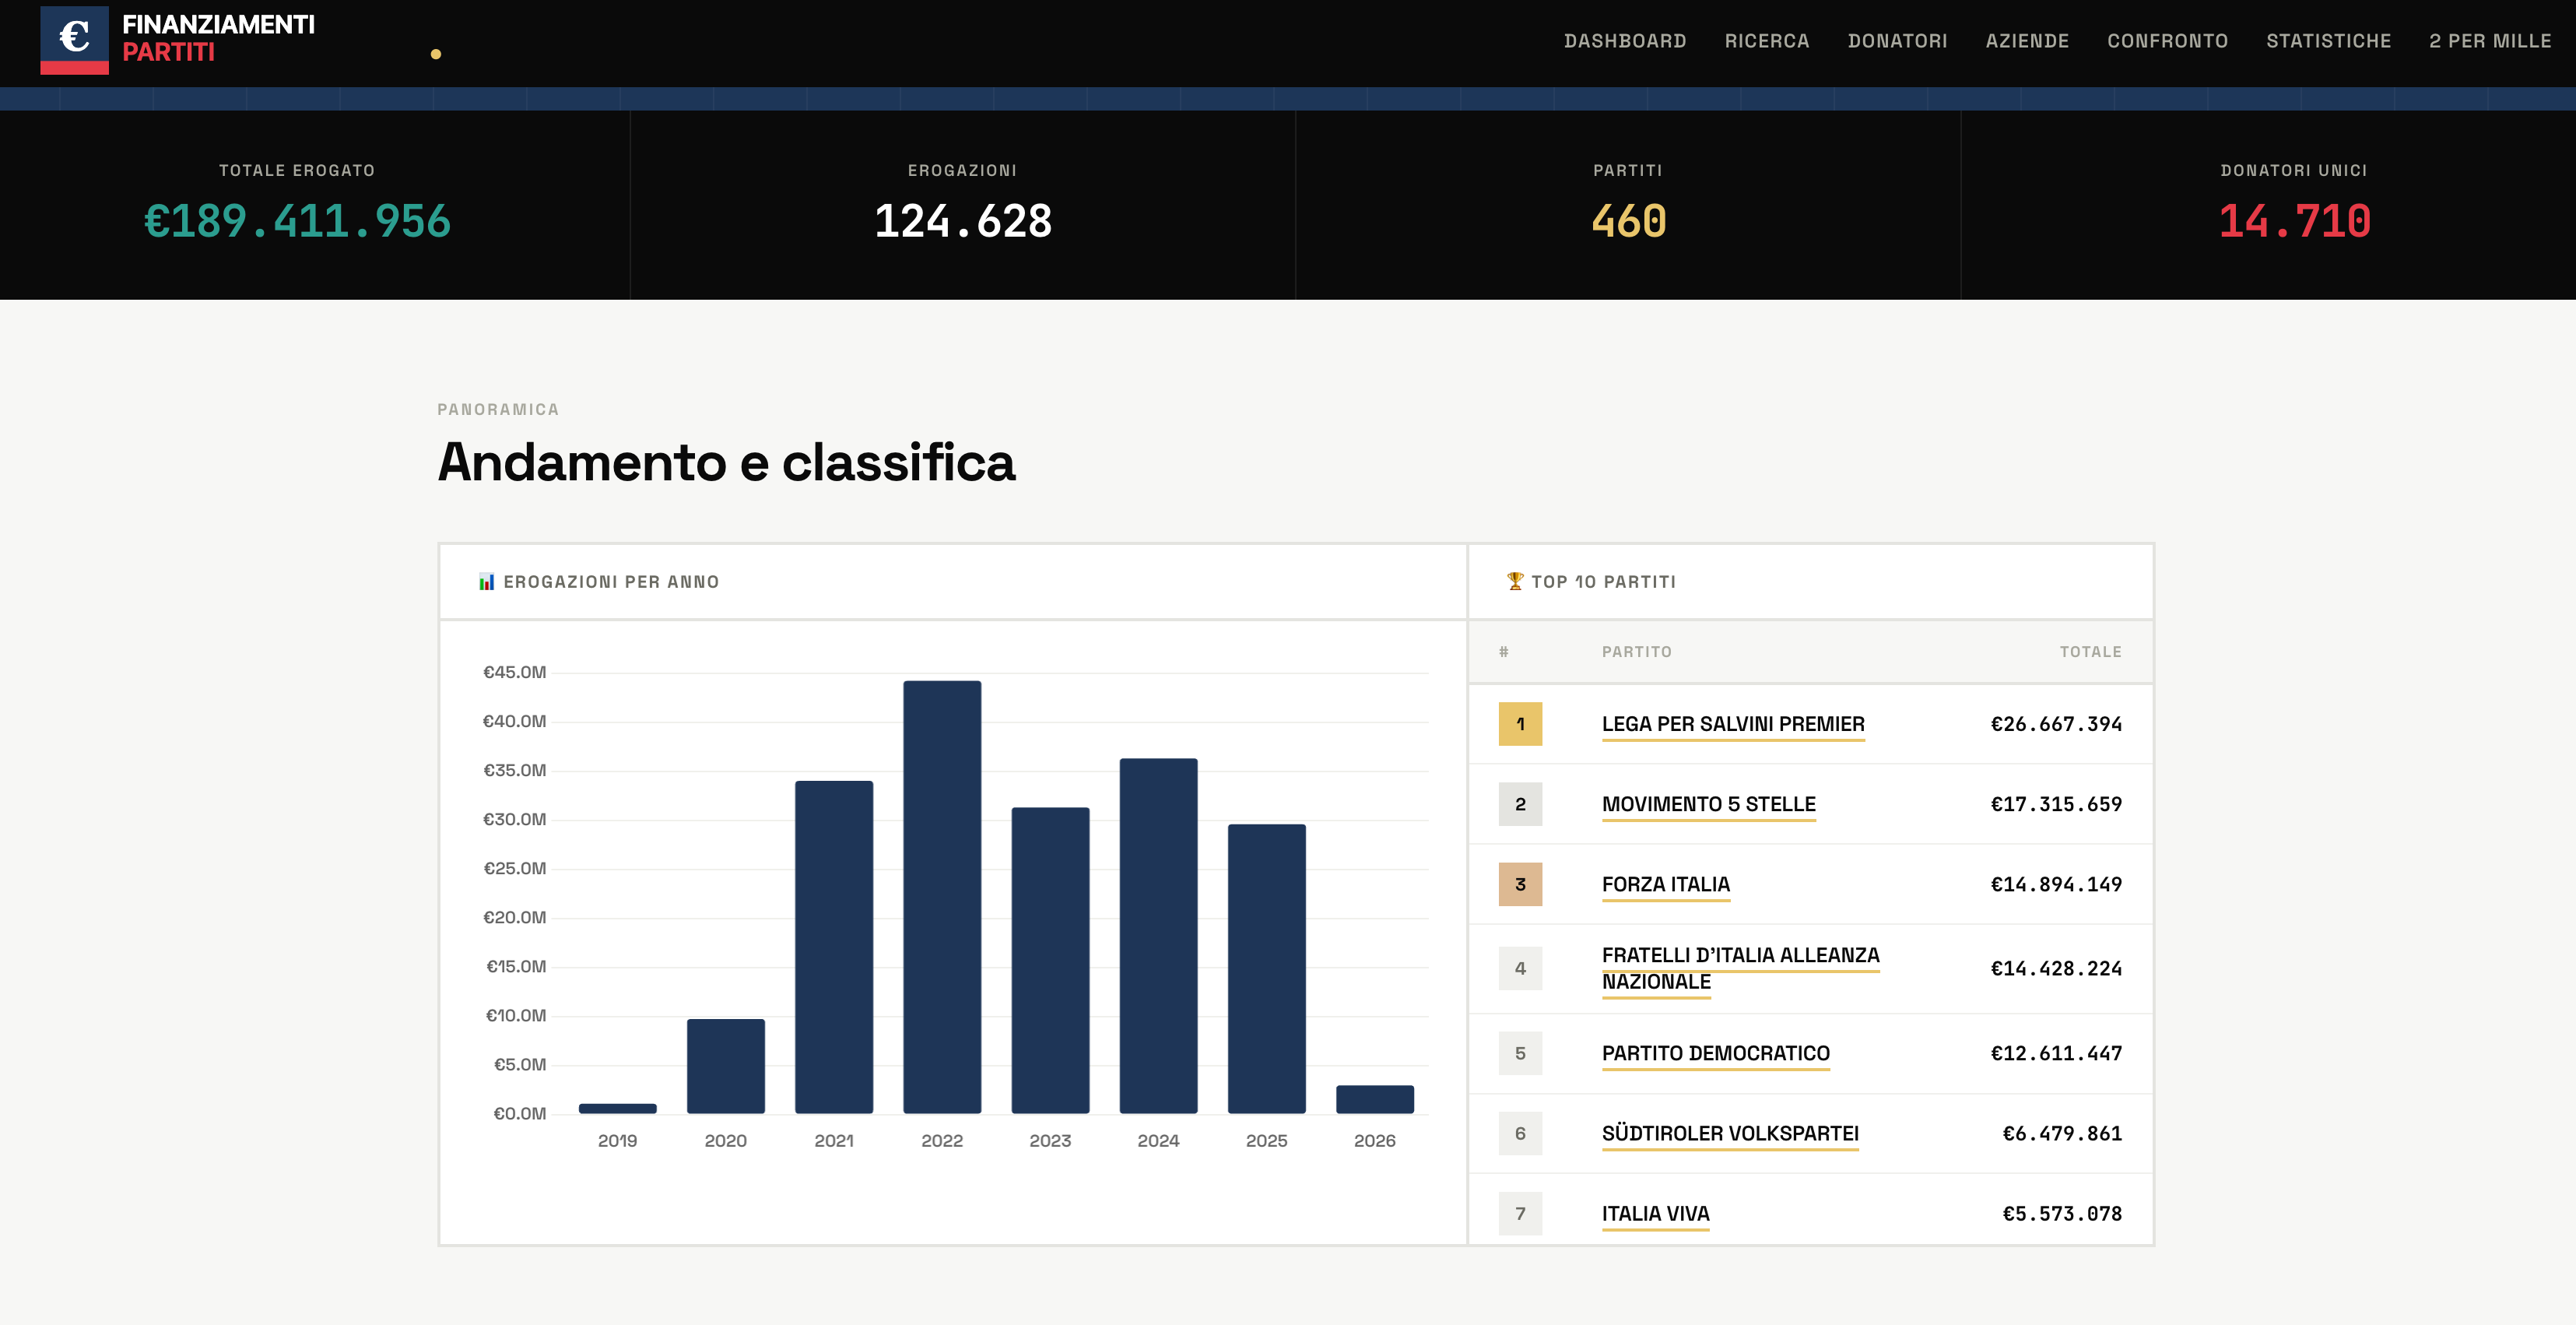Screen dimensions: 2576x1325
Task: Go to the Ricerca page
Action: pyautogui.click(x=1767, y=41)
